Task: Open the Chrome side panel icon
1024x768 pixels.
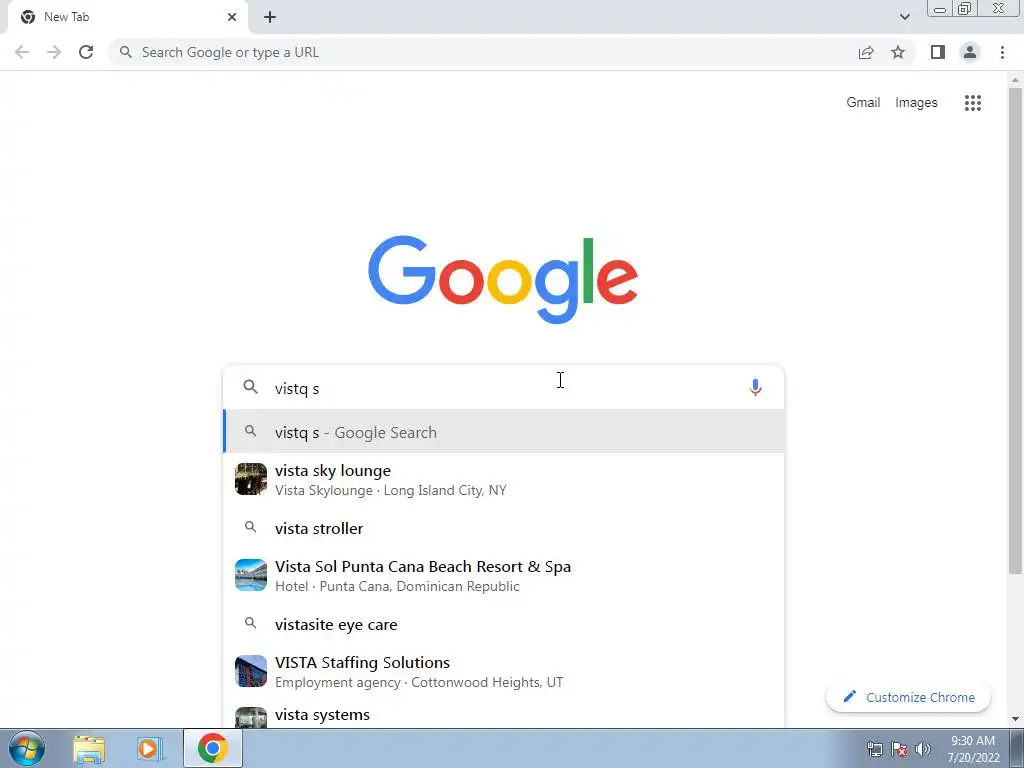Action: 938,52
